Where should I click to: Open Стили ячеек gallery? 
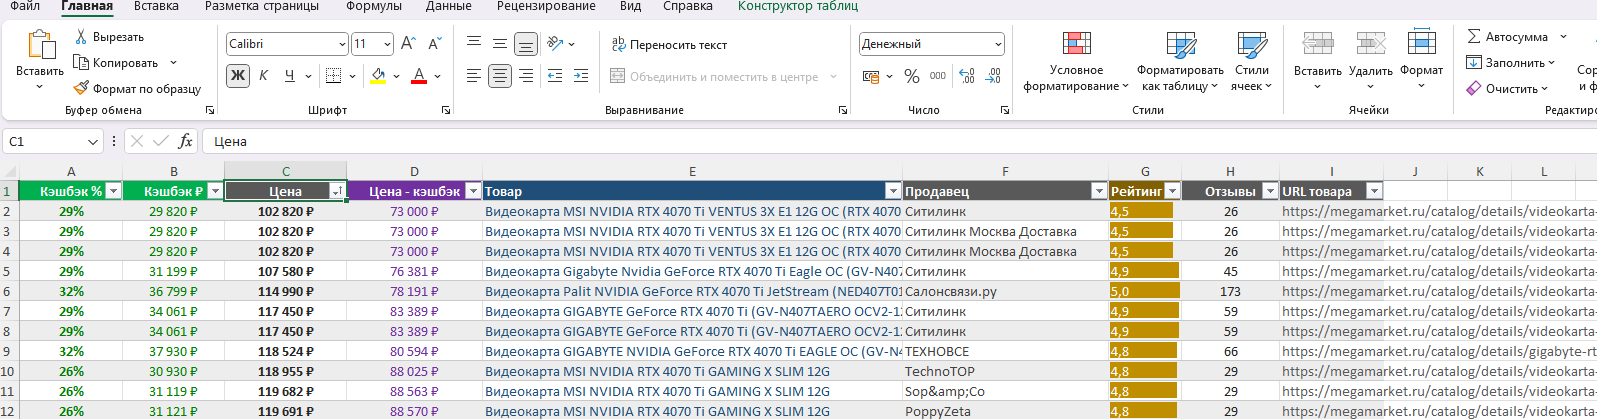point(1252,61)
